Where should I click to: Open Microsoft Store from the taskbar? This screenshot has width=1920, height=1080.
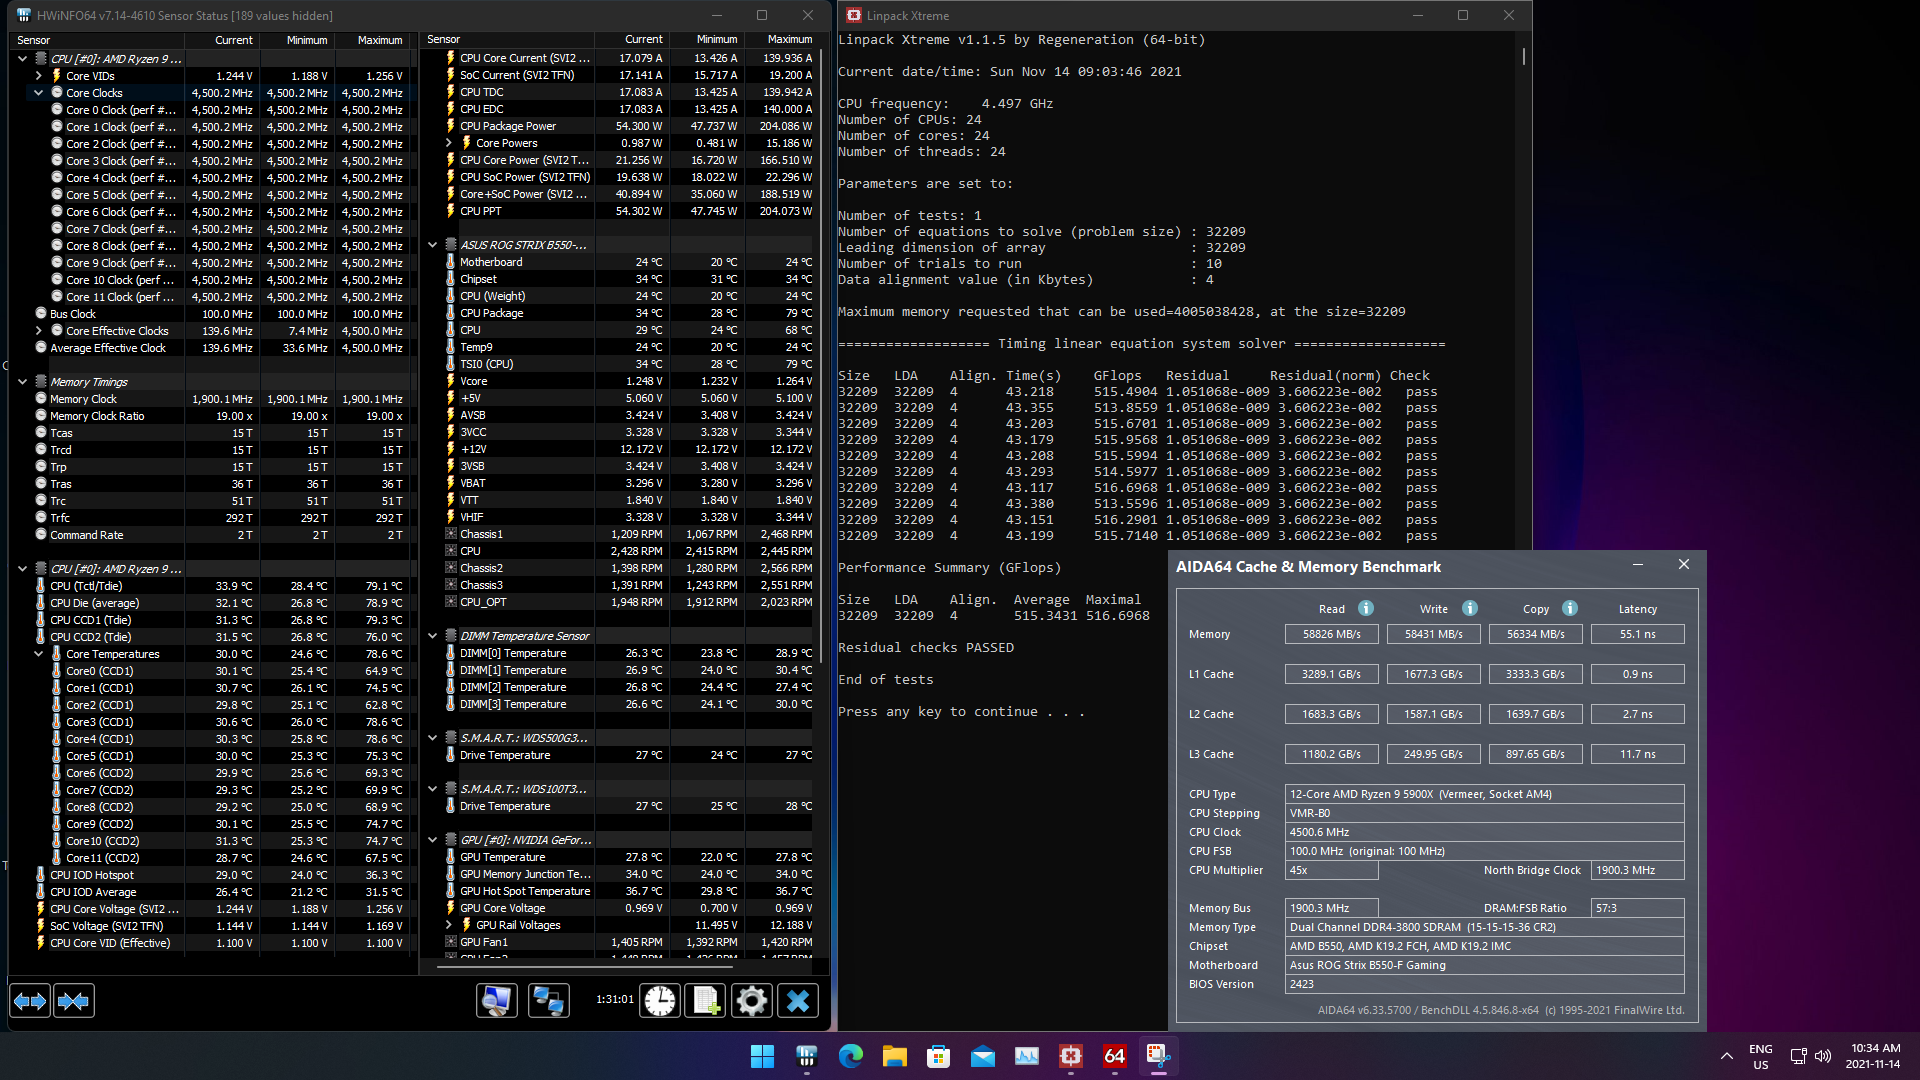pos(938,1056)
